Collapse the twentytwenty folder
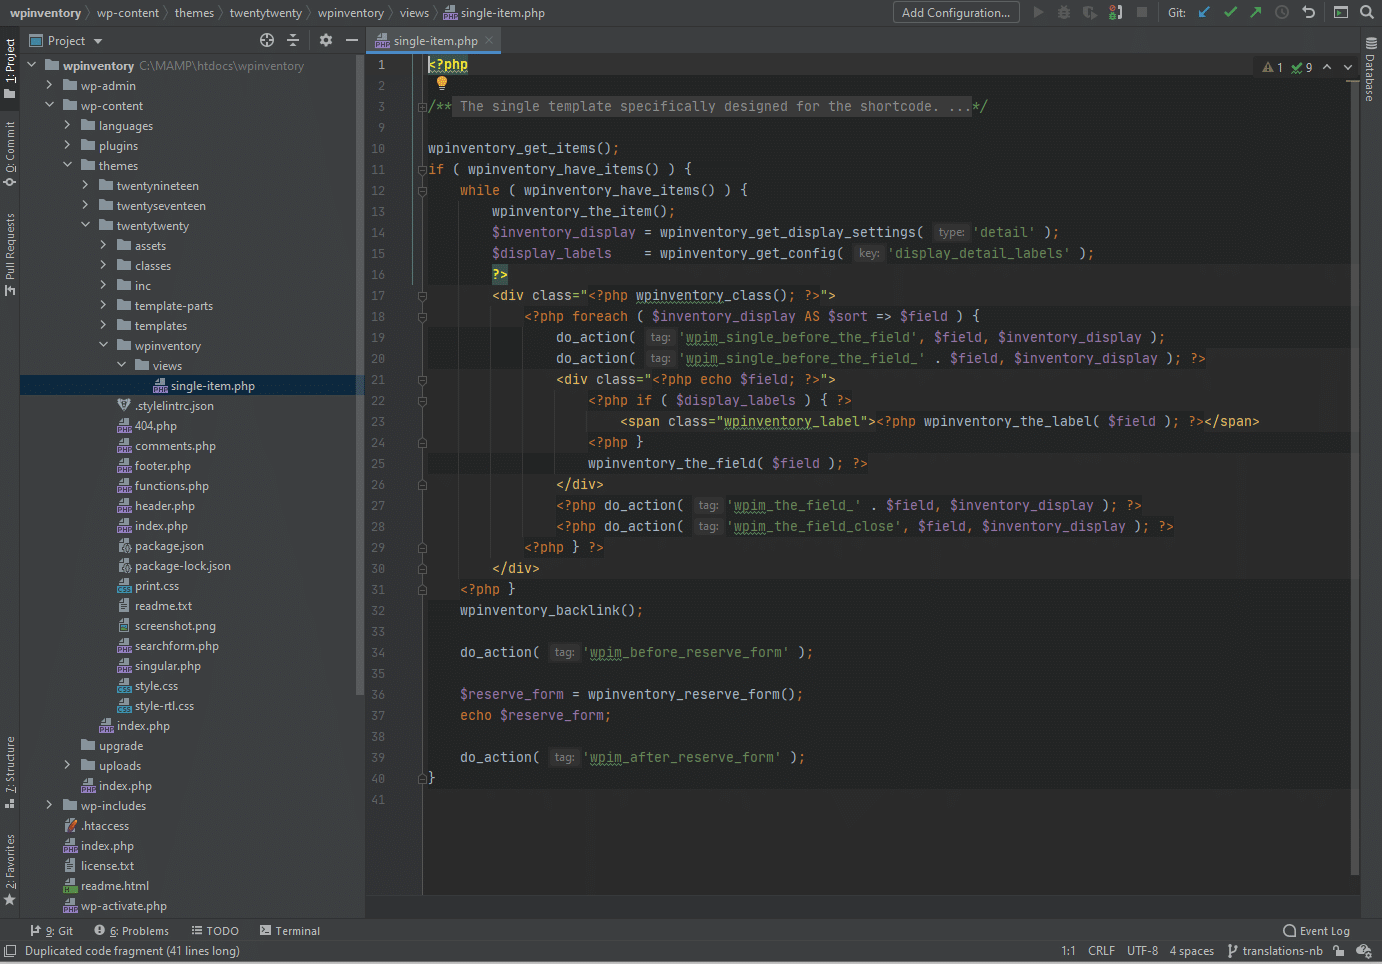The height and width of the screenshot is (964, 1382). click(85, 226)
